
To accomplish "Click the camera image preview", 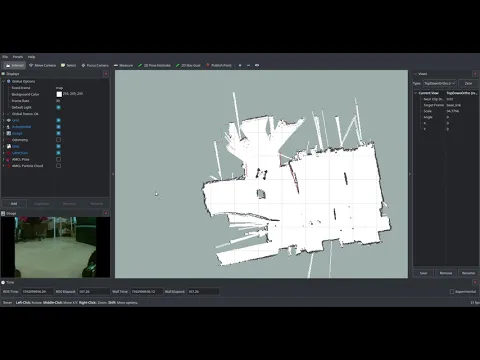I will 55,247.
